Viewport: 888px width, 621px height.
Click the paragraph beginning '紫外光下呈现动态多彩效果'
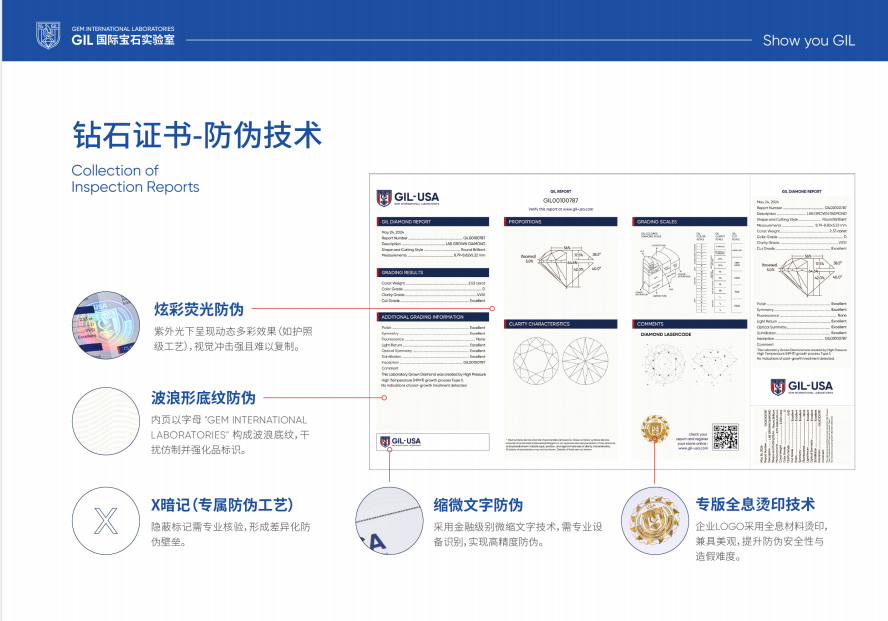click(233, 339)
